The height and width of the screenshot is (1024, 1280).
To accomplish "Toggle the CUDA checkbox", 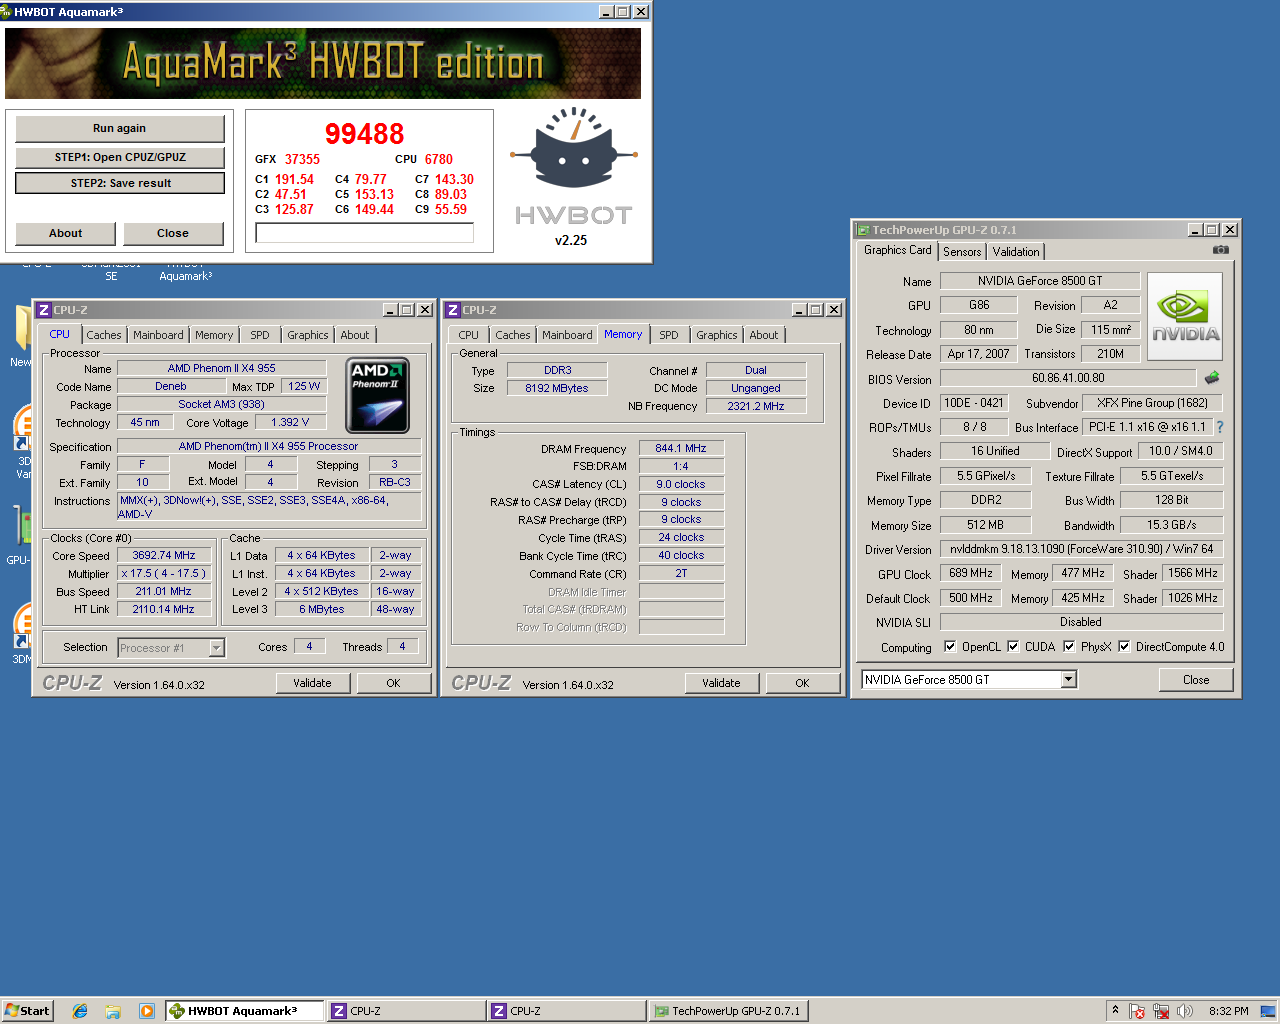I will point(1013,646).
